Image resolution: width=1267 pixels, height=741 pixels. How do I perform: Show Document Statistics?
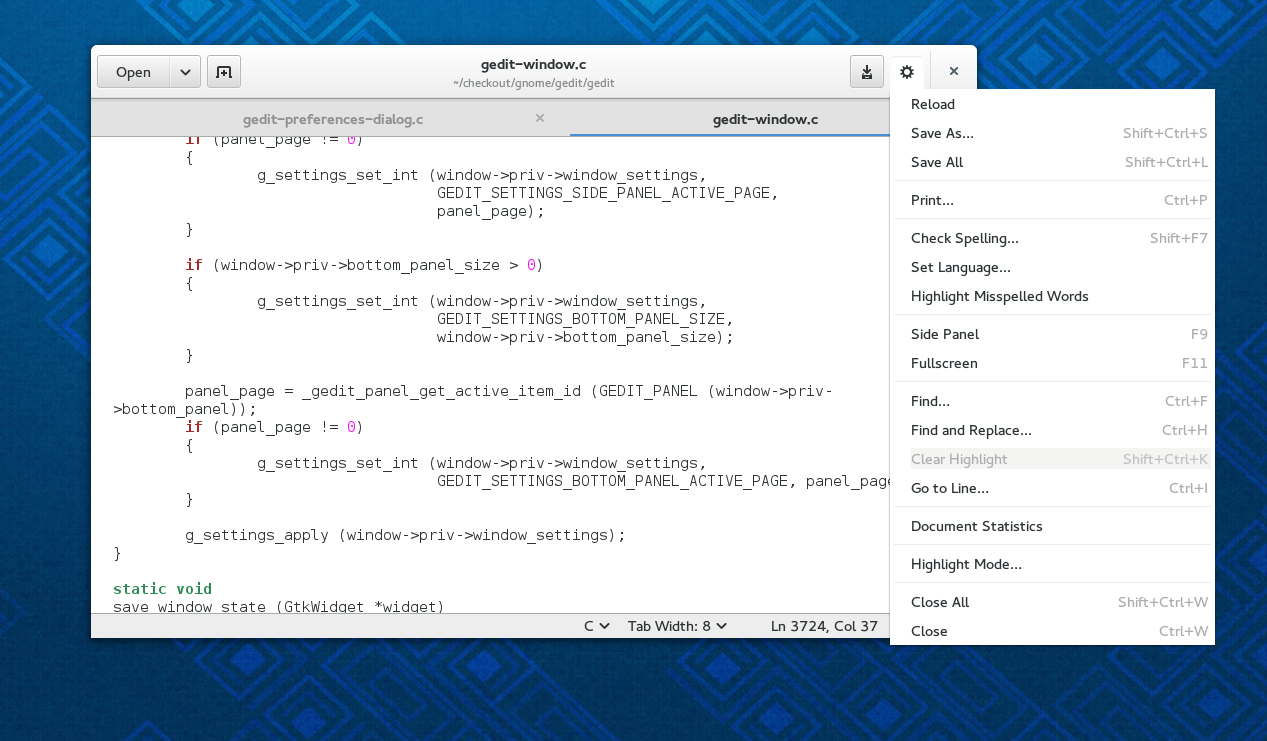coord(977,526)
